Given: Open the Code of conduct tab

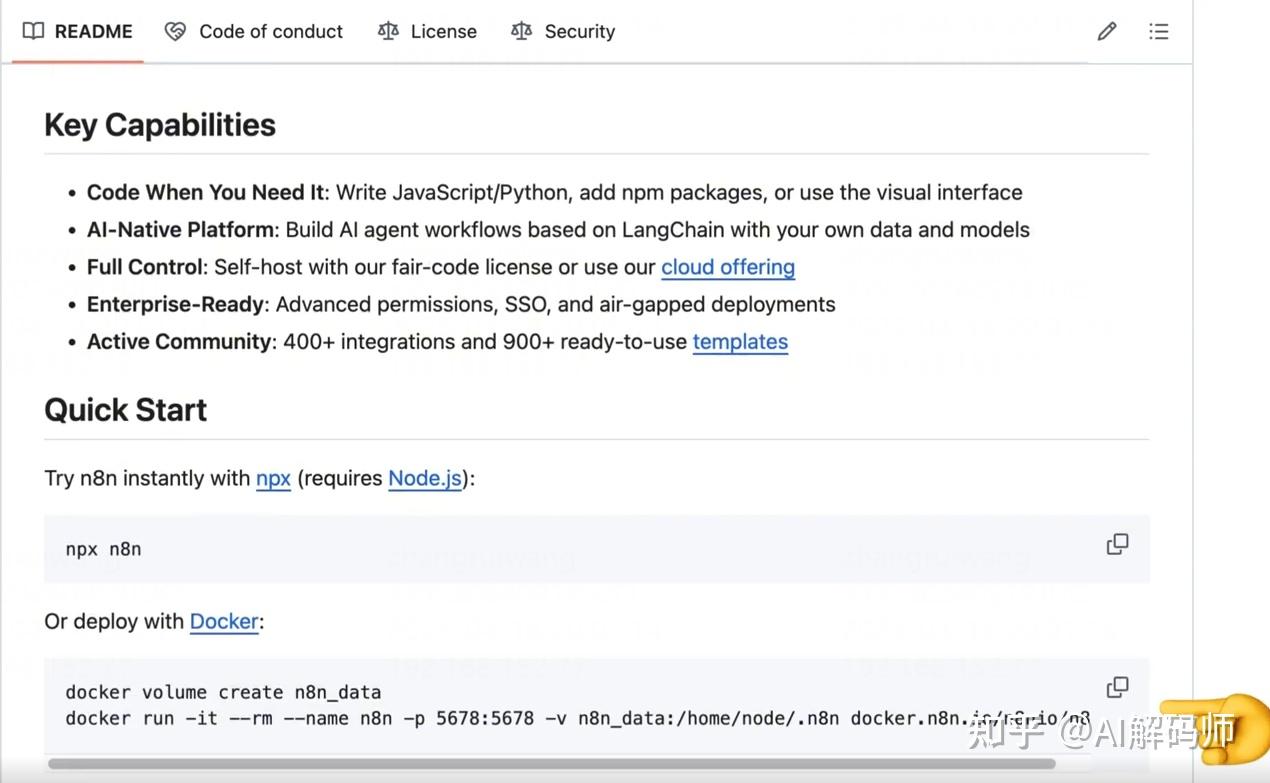Looking at the screenshot, I should 270,31.
